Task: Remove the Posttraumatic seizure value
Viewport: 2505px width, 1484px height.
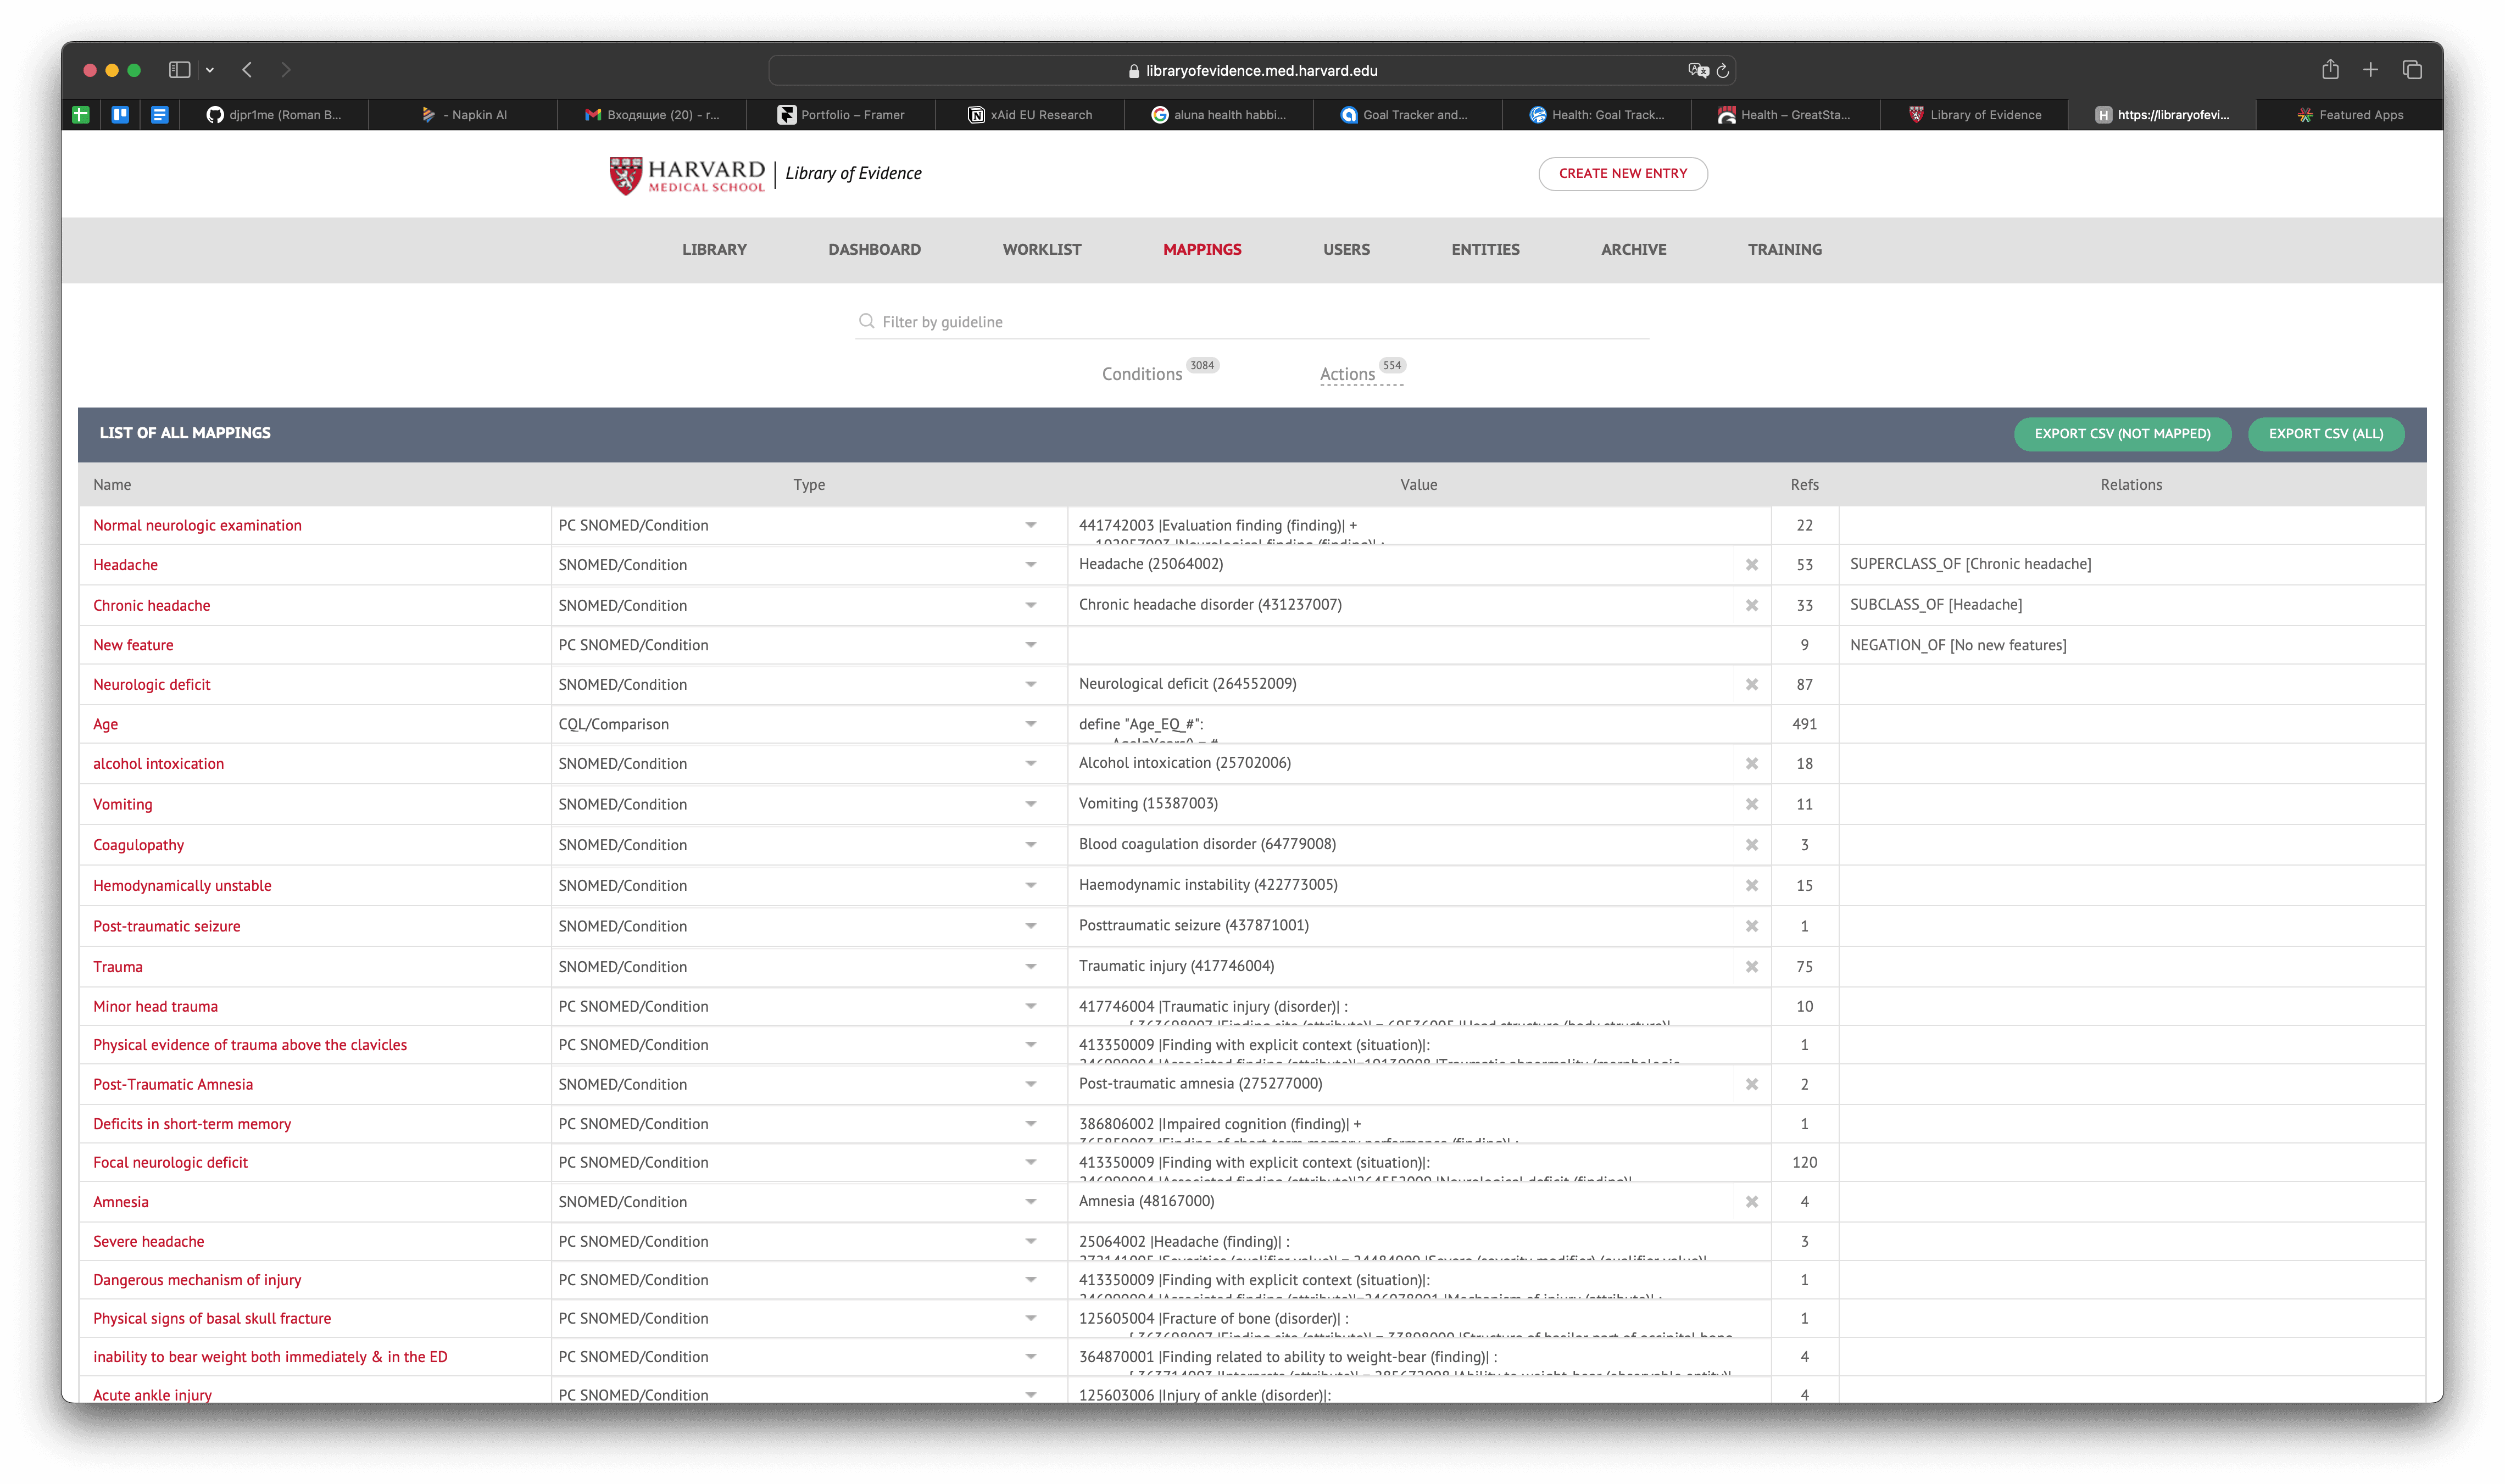Action: (x=1751, y=926)
